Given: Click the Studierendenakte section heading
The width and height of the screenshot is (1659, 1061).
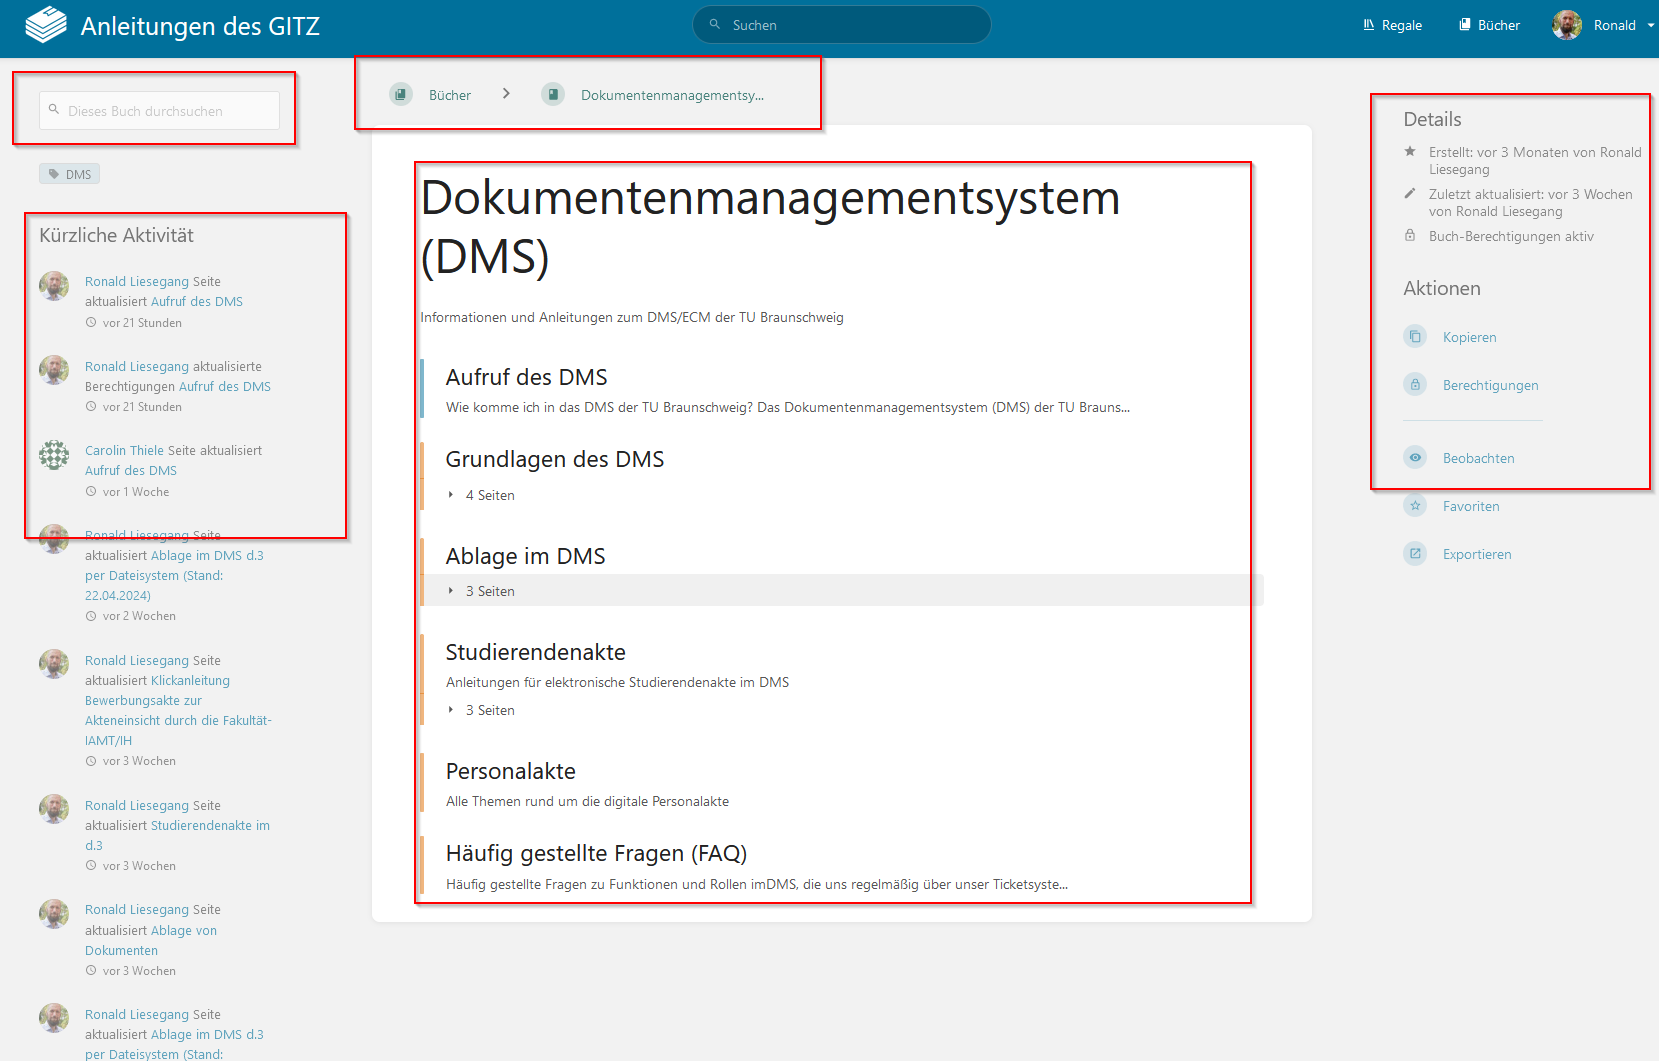Looking at the screenshot, I should click(x=535, y=651).
